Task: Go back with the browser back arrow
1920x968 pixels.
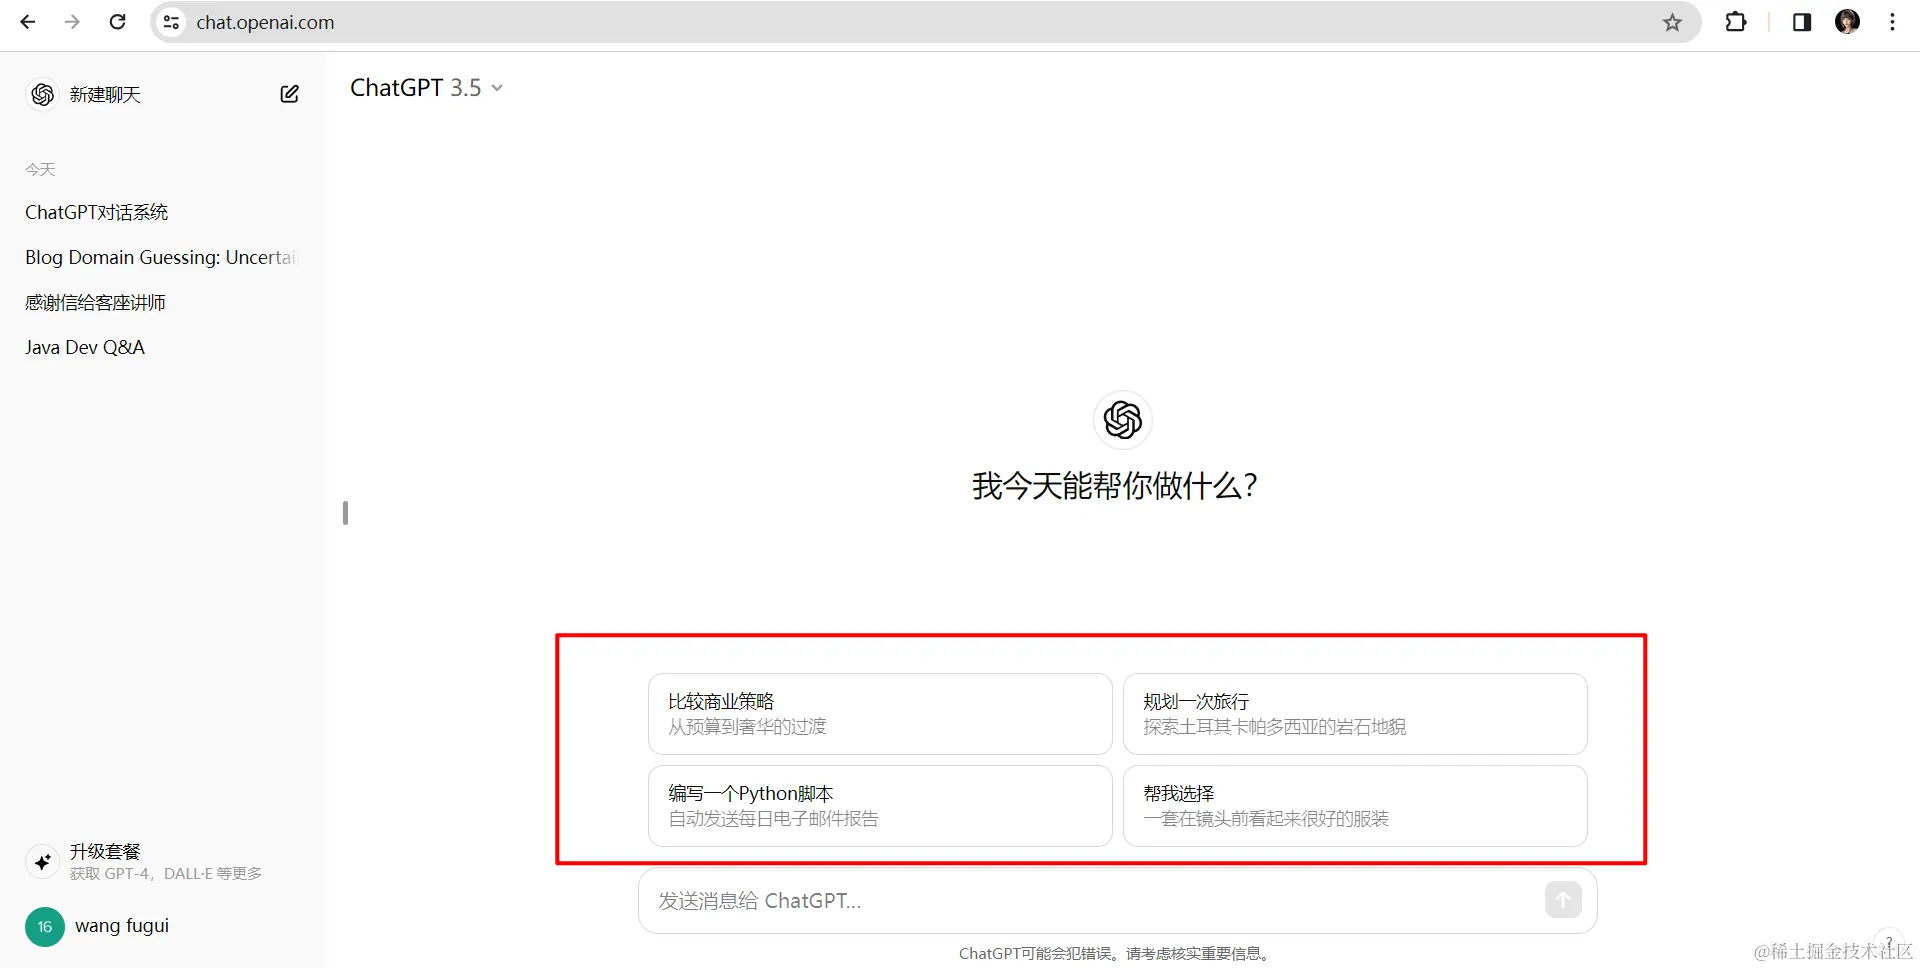Action: [28, 22]
